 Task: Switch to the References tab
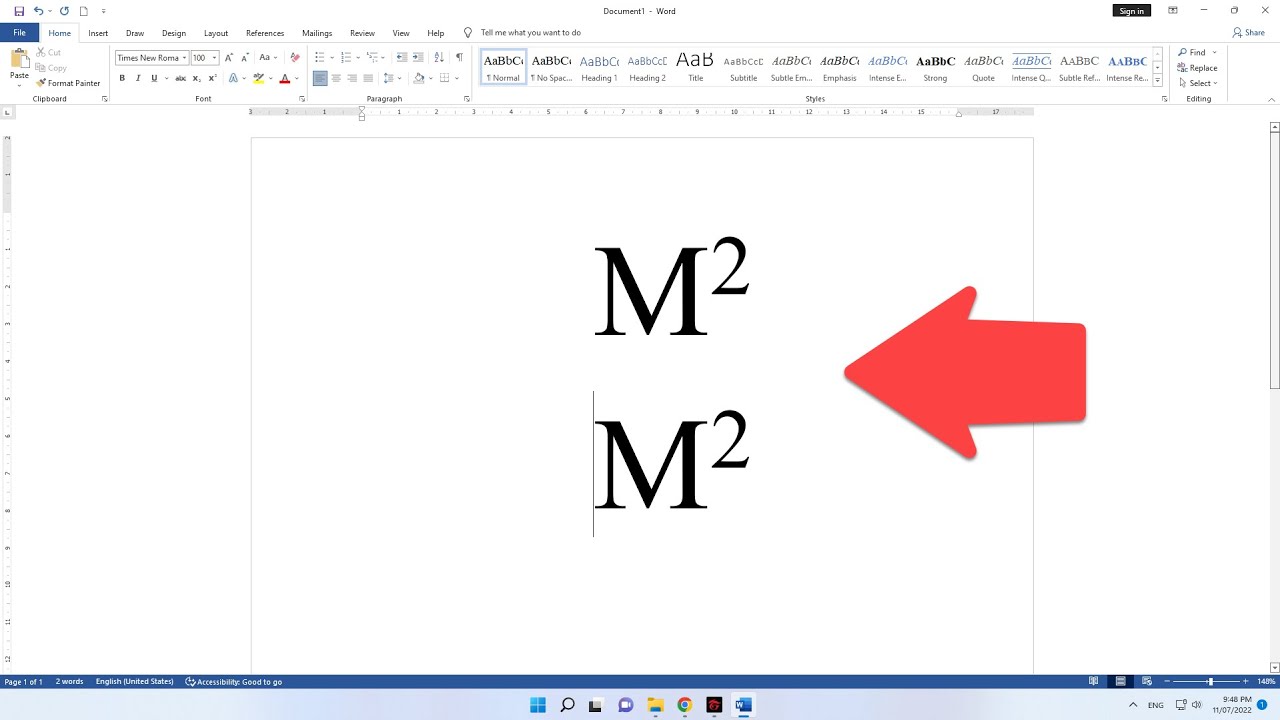[x=265, y=33]
